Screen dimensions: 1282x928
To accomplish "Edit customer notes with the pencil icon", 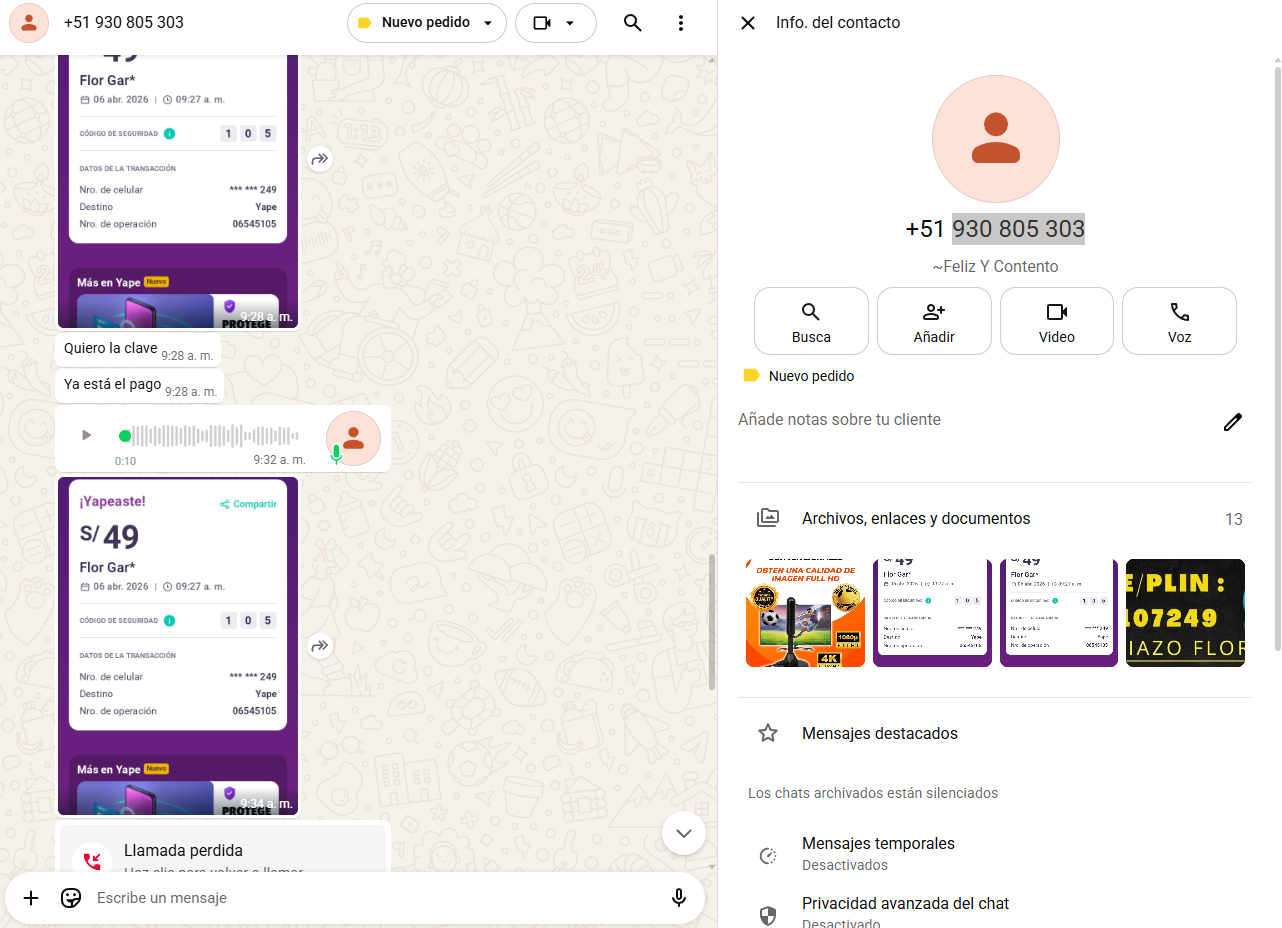I will (1233, 422).
